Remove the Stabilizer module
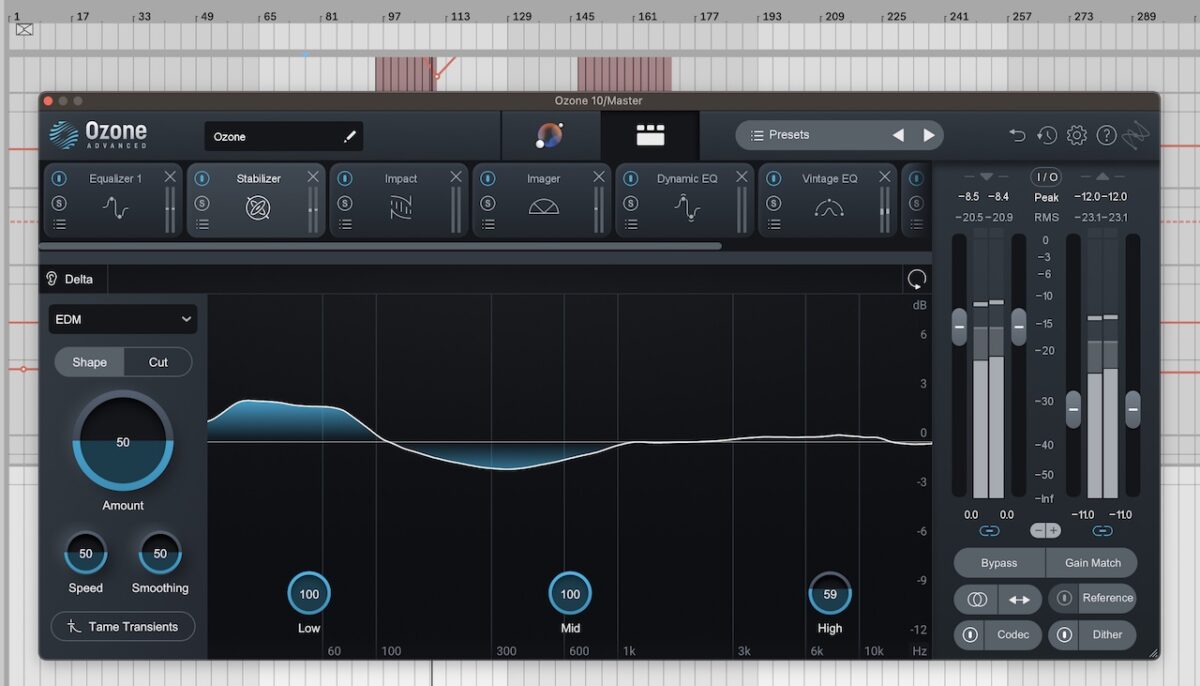Viewport: 1200px width, 686px height. (x=313, y=177)
